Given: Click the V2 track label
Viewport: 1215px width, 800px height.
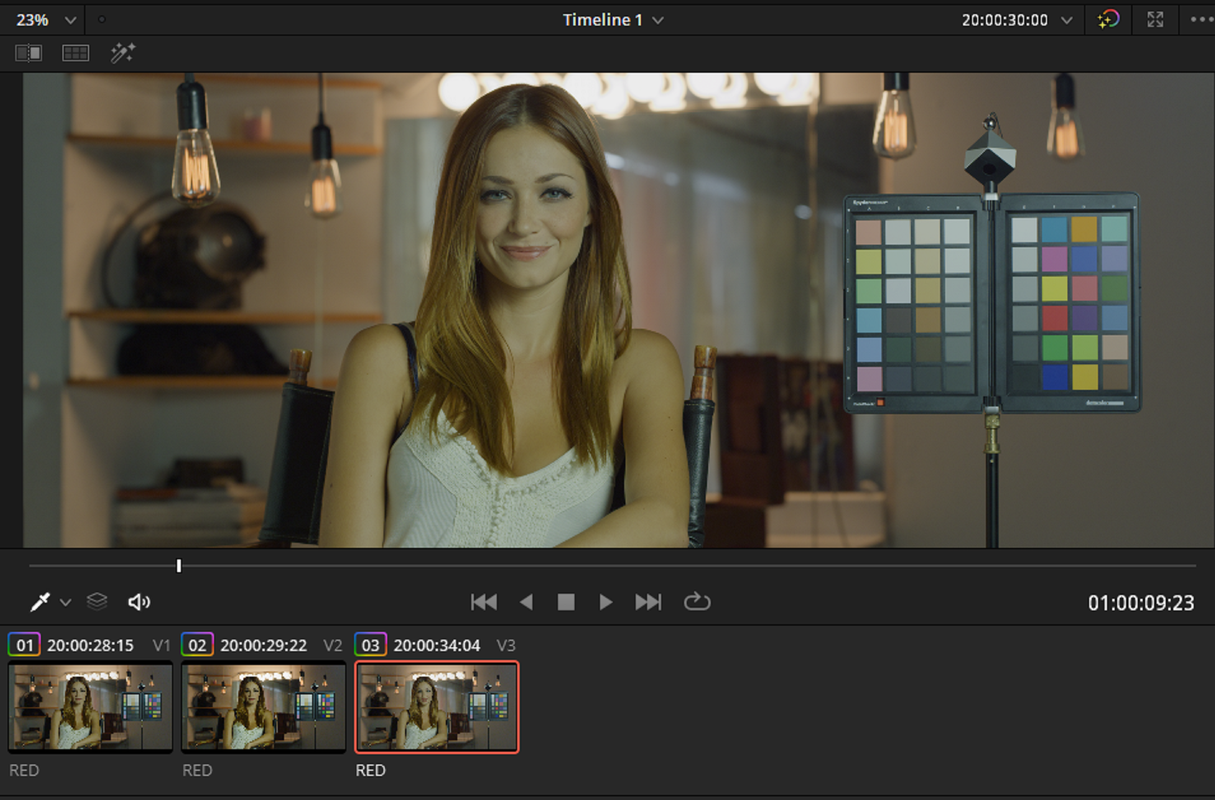Looking at the screenshot, I should [x=333, y=645].
